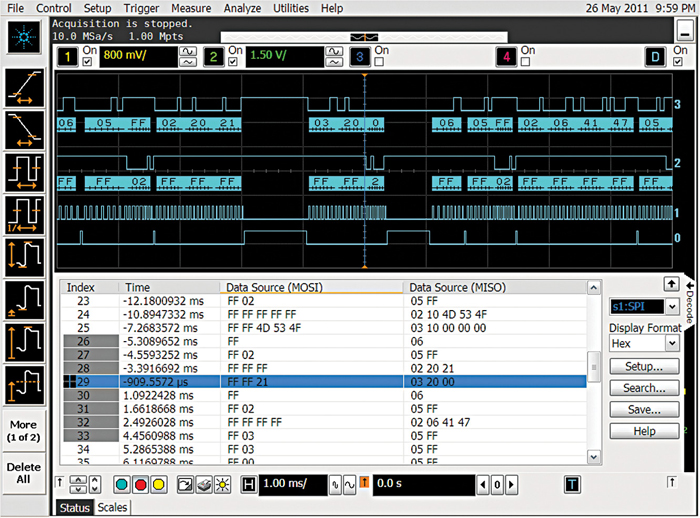Click the Setup... button
This screenshot has height=518, width=700.
coord(644,367)
